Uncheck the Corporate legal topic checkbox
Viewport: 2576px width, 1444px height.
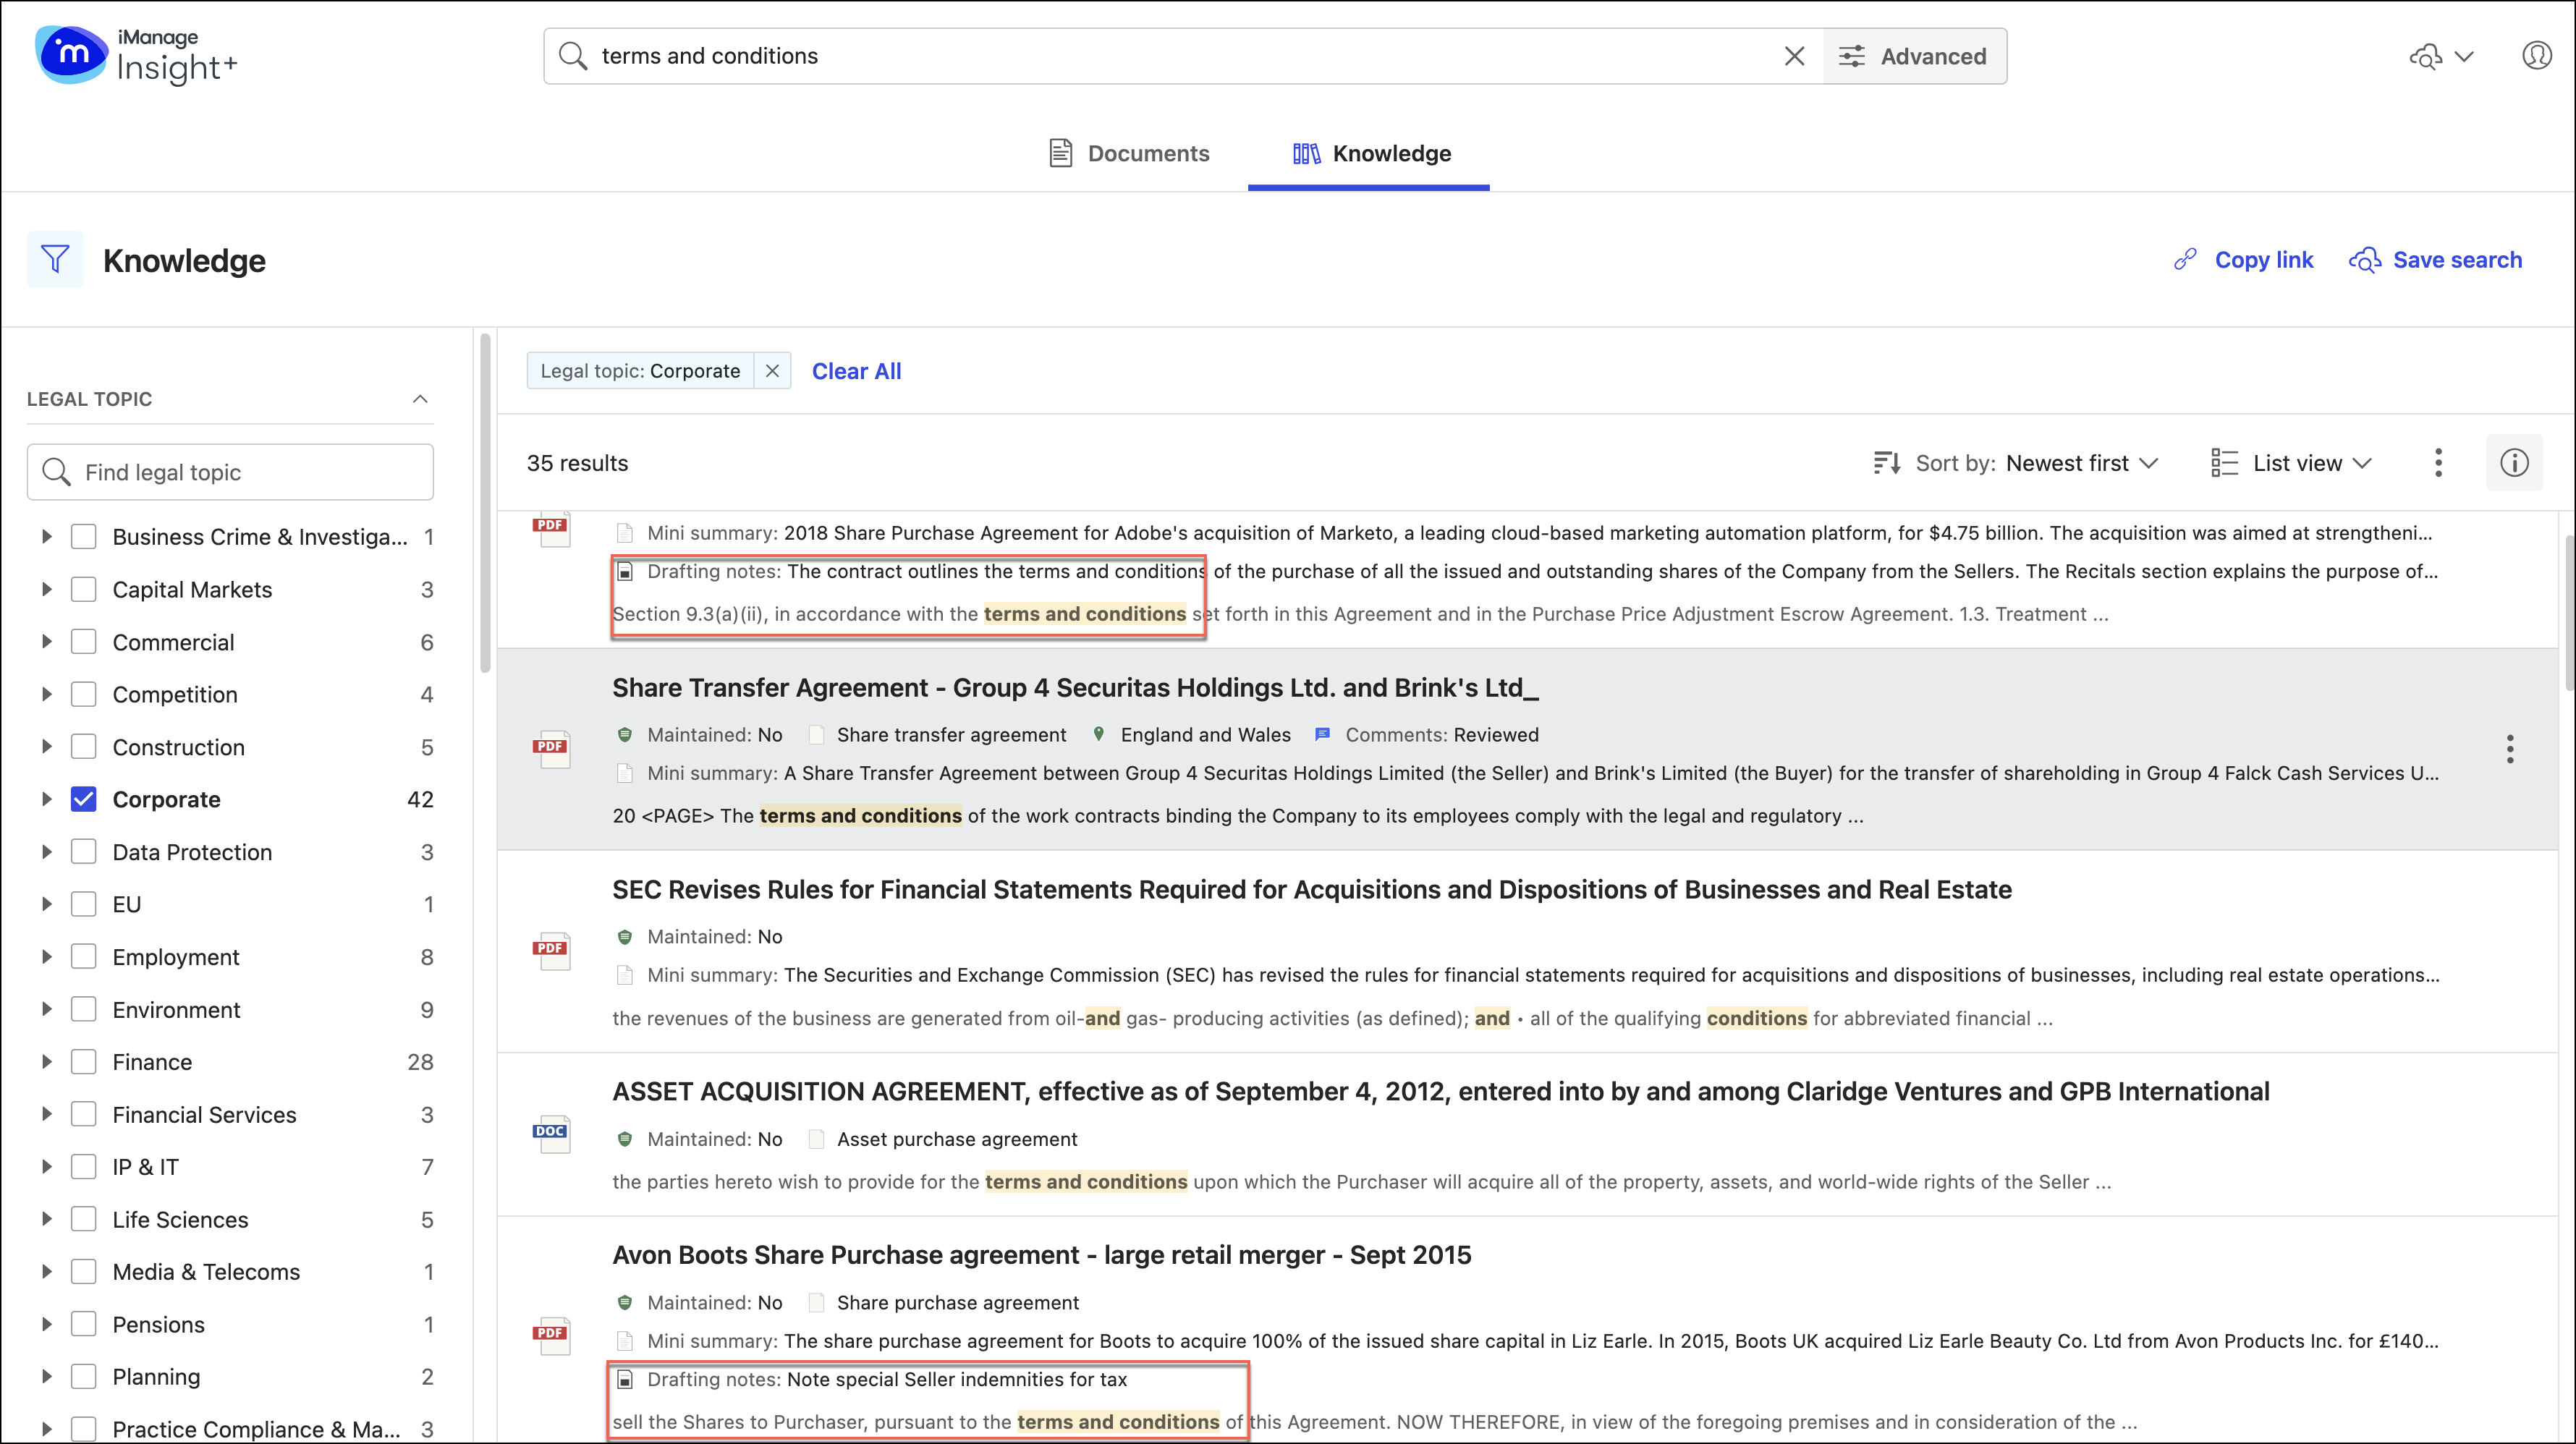coord(84,799)
